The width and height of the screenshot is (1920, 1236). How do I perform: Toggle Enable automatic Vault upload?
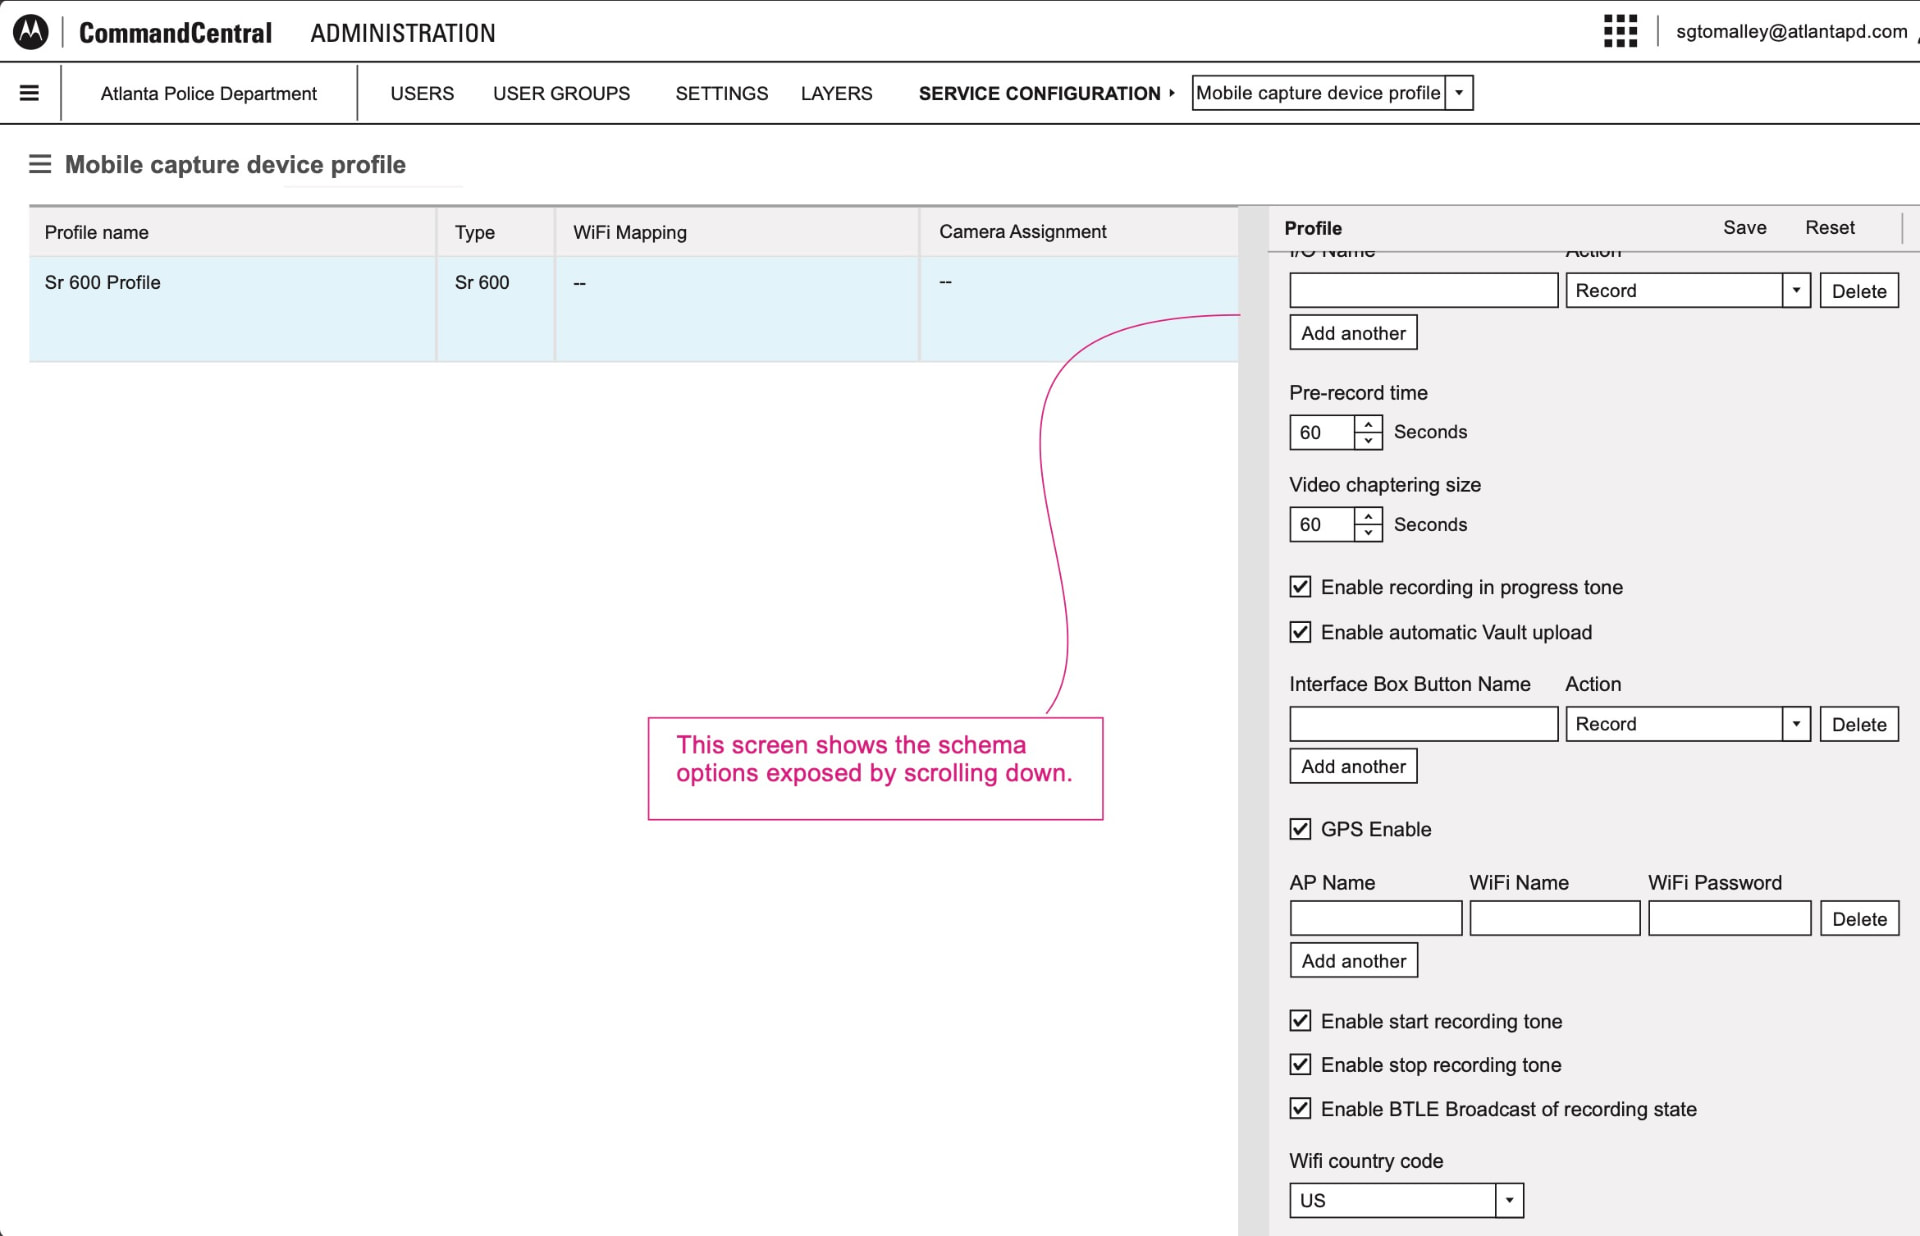tap(1300, 632)
